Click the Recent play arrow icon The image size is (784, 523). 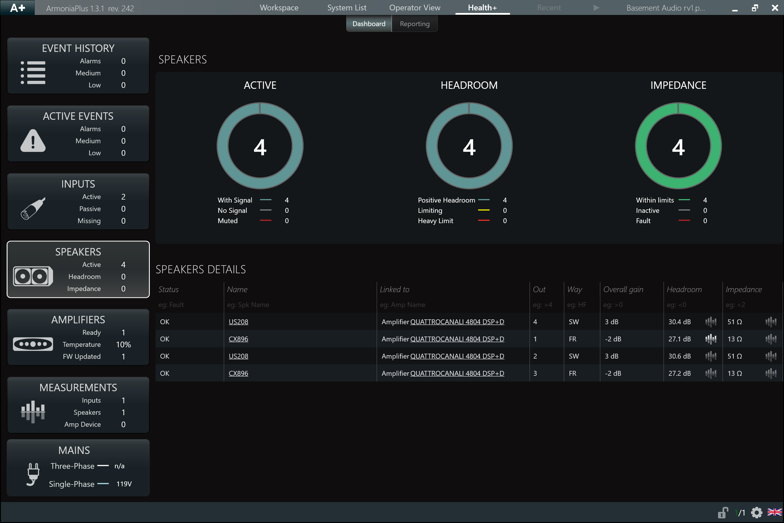pyautogui.click(x=596, y=8)
